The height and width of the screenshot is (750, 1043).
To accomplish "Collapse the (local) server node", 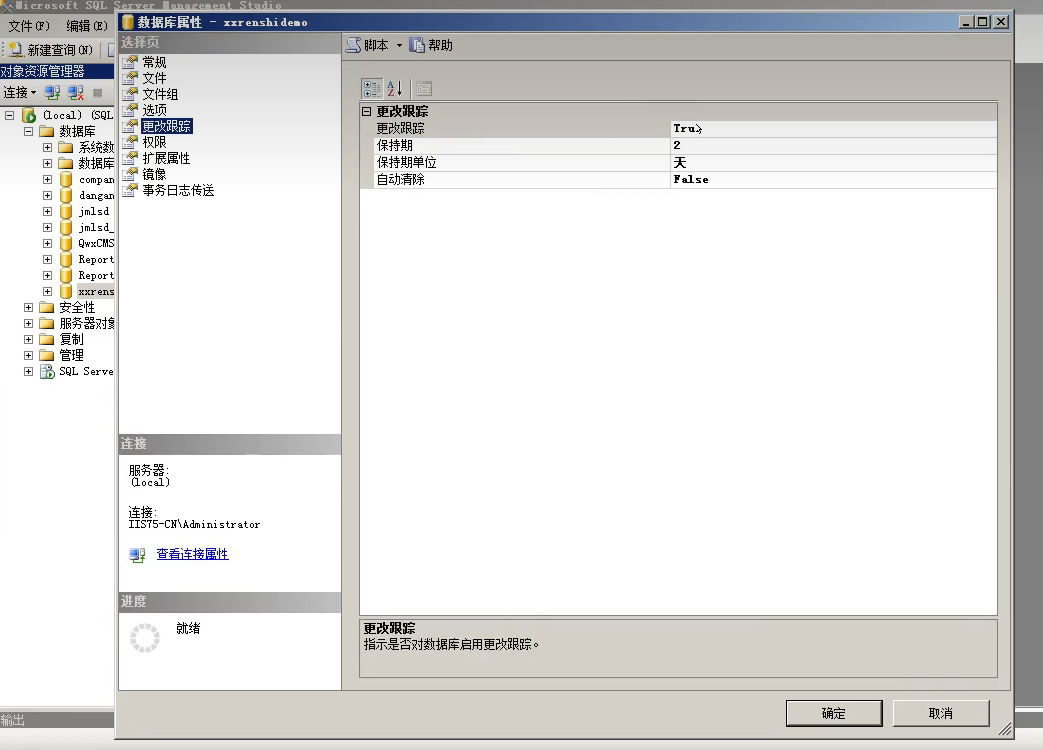I will point(9,115).
